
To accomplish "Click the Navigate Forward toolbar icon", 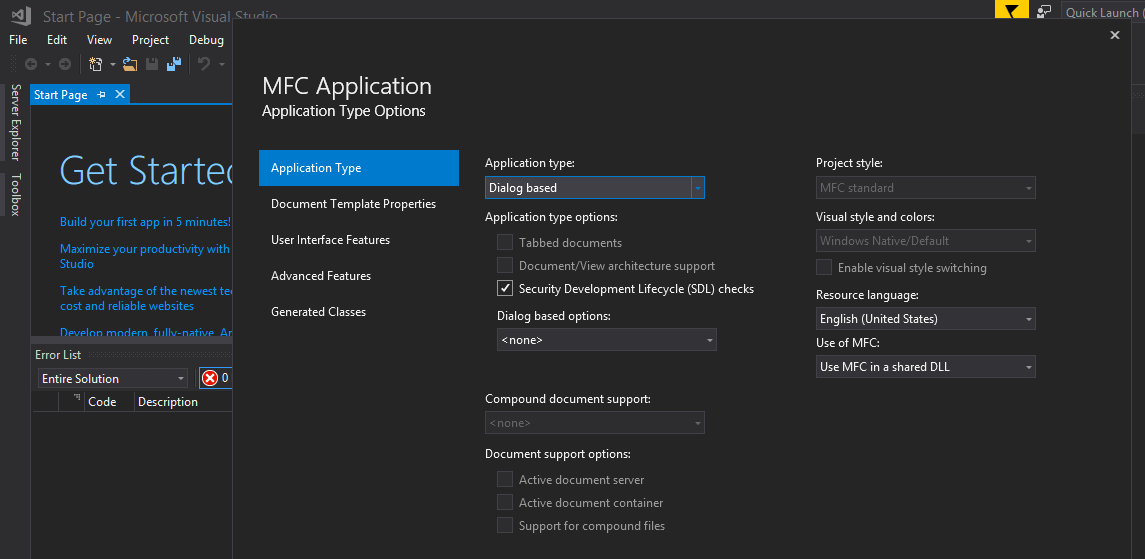I will click(65, 64).
